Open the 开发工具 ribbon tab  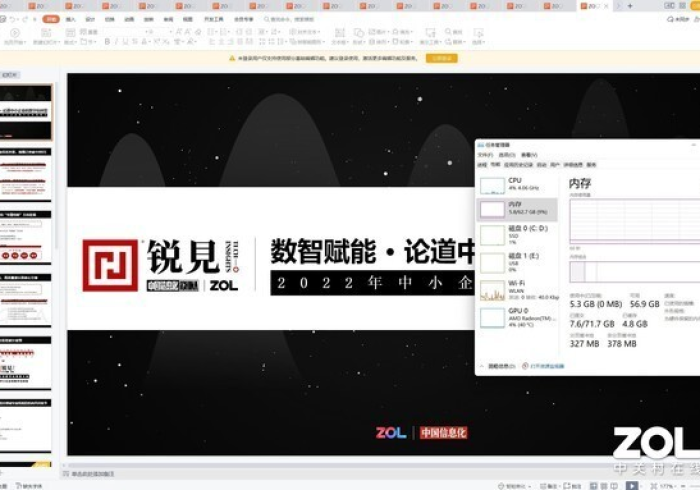pyautogui.click(x=213, y=19)
